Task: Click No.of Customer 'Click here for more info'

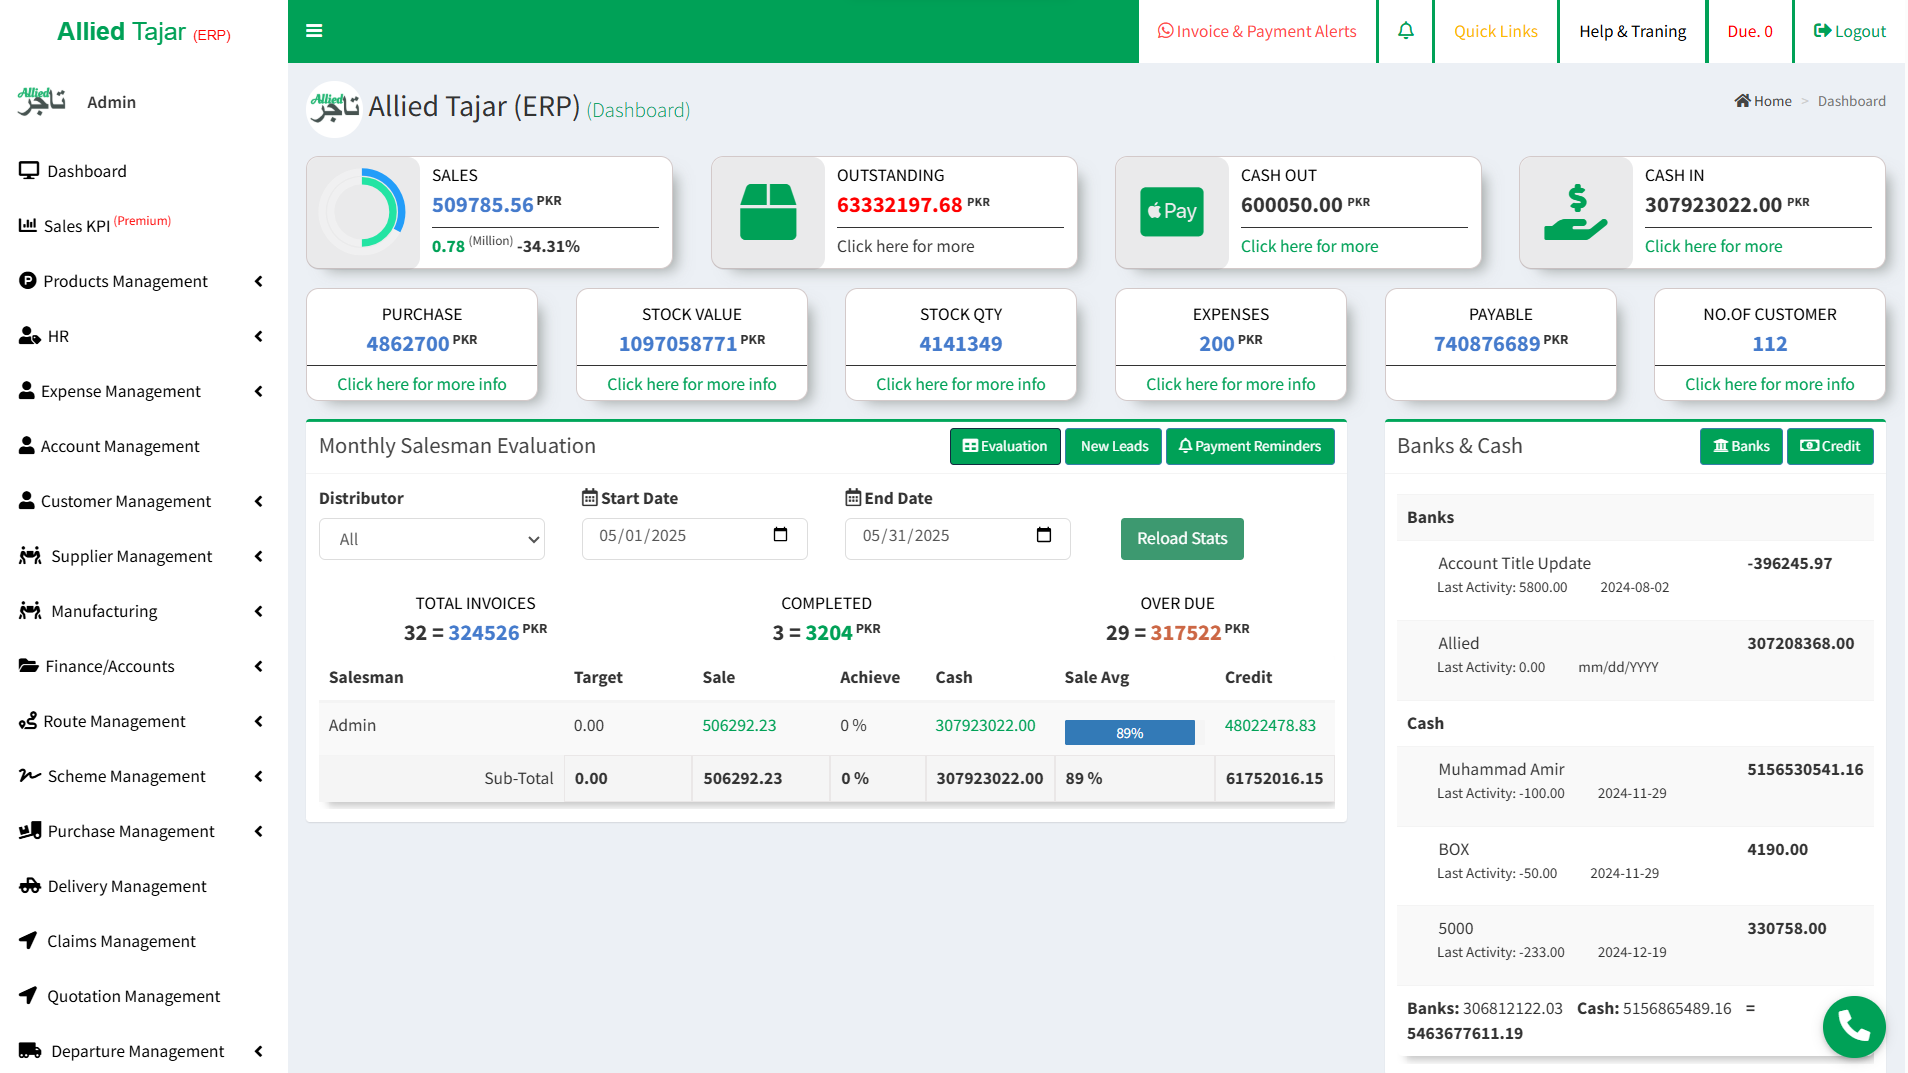Action: (x=1769, y=384)
